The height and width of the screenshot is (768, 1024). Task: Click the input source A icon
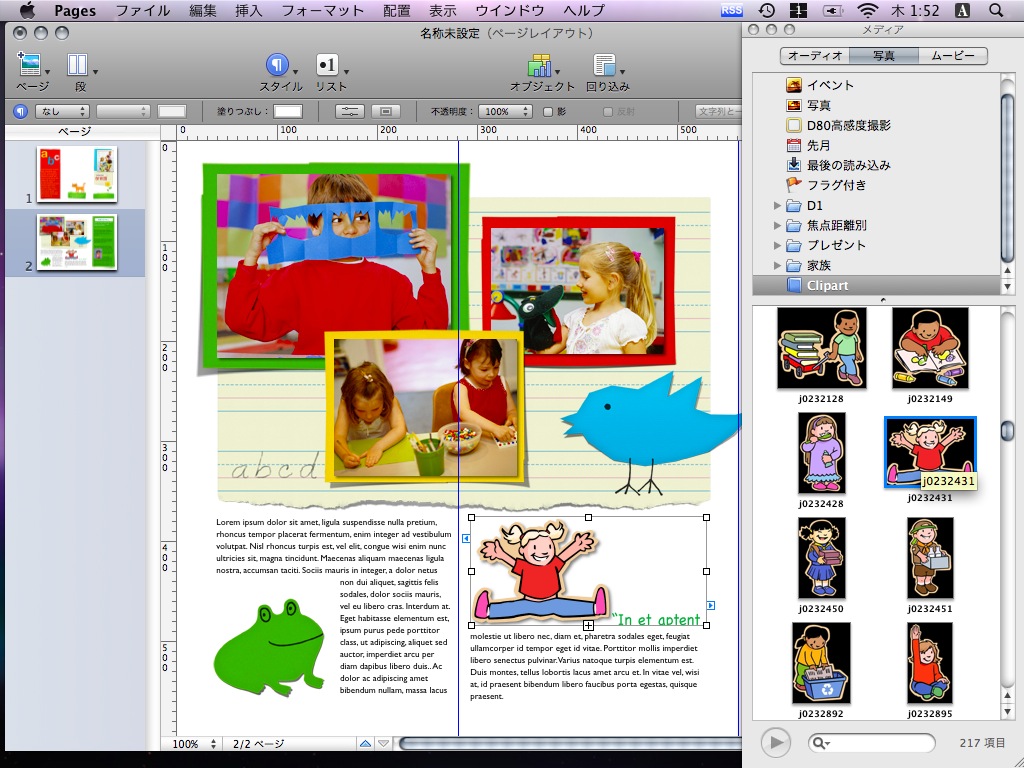click(962, 10)
